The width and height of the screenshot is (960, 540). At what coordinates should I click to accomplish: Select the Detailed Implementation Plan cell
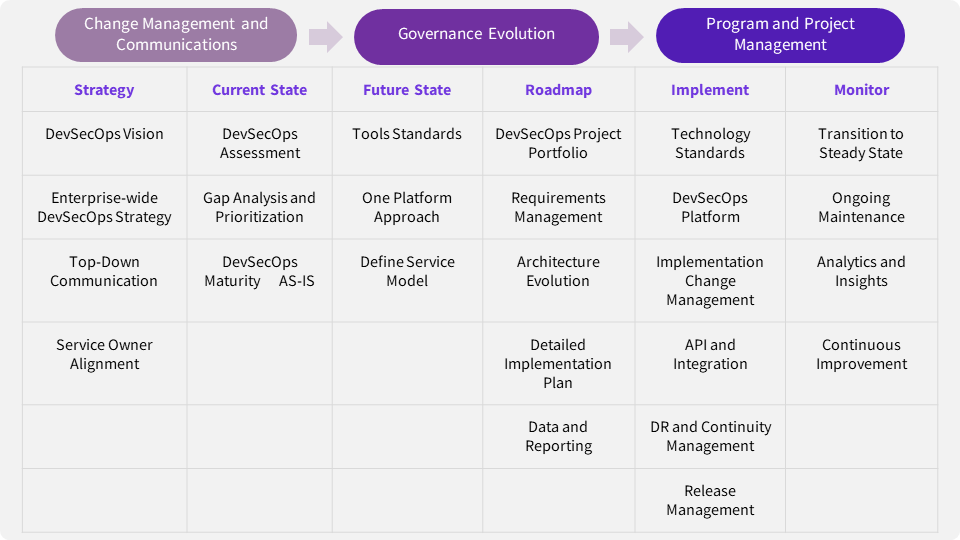tap(558, 364)
